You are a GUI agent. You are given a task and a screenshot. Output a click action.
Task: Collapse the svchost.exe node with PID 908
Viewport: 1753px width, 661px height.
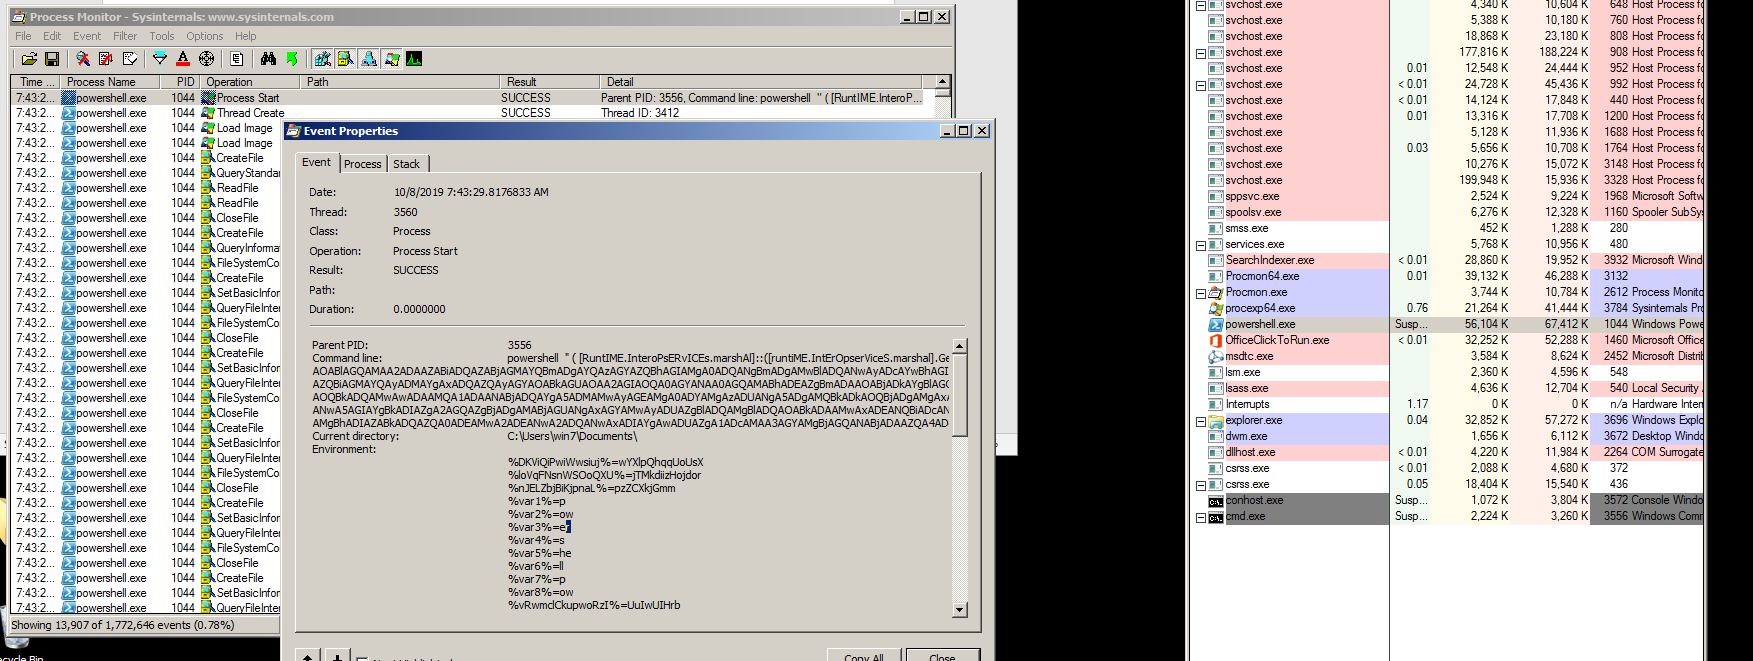(x=1201, y=53)
